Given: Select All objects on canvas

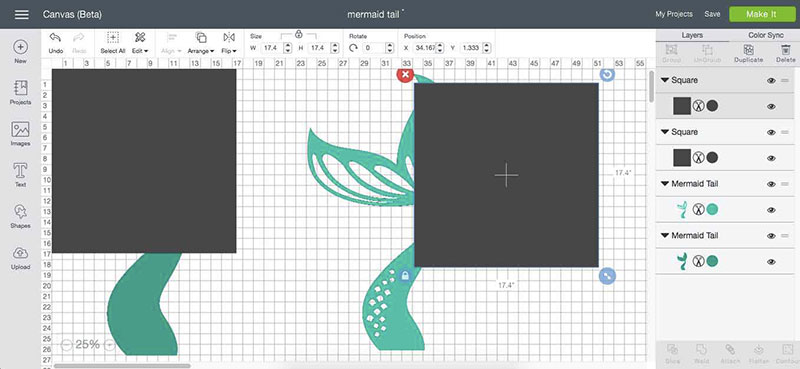Looking at the screenshot, I should [113, 43].
